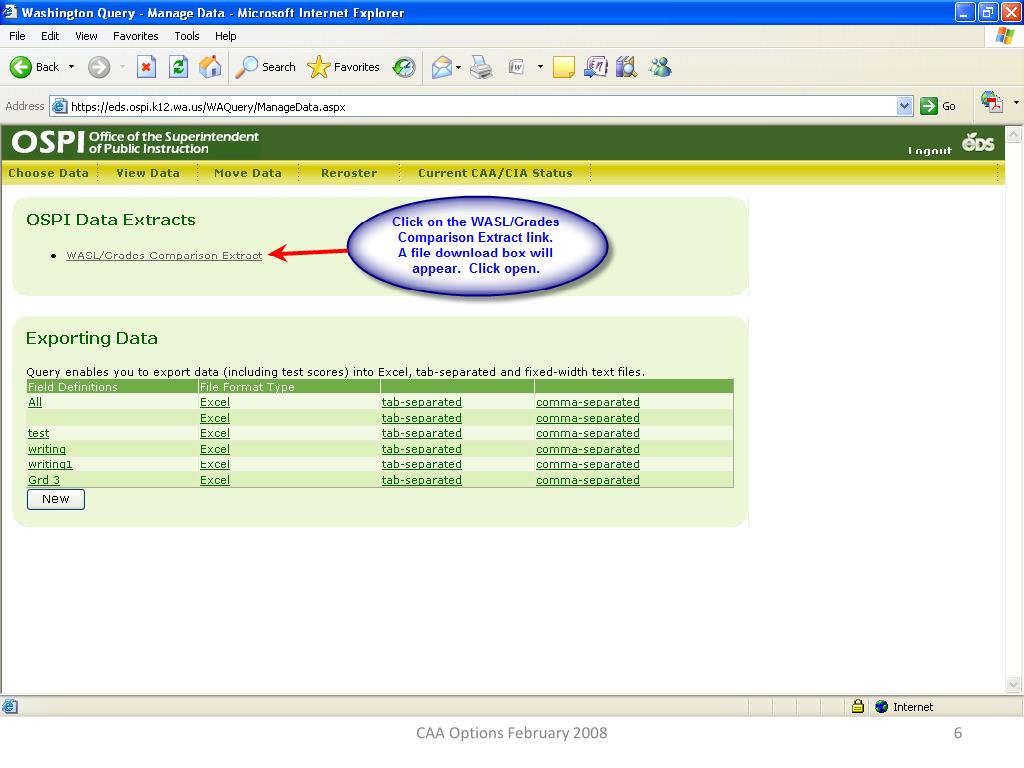Expand the address bar dropdown
Screen dimensions: 1024x768
tap(904, 106)
